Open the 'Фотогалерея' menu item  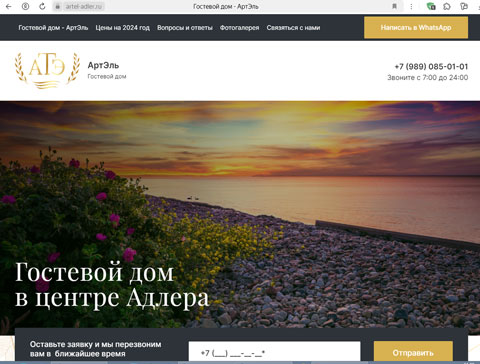(239, 28)
